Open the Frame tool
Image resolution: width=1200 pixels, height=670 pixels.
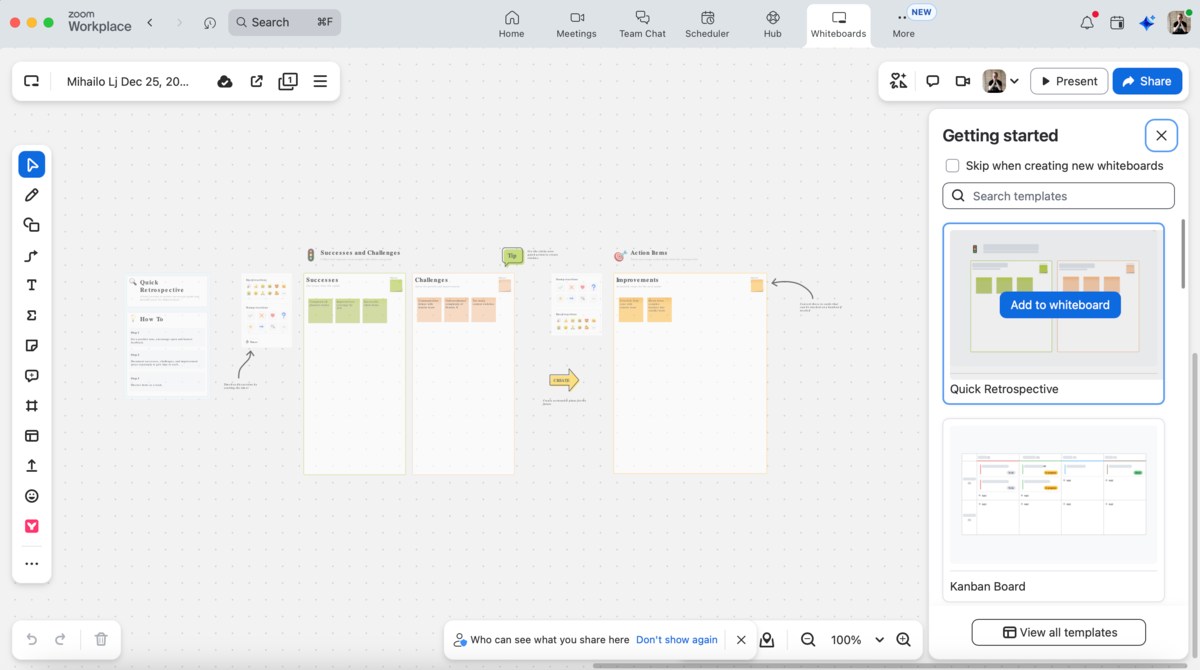point(31,405)
